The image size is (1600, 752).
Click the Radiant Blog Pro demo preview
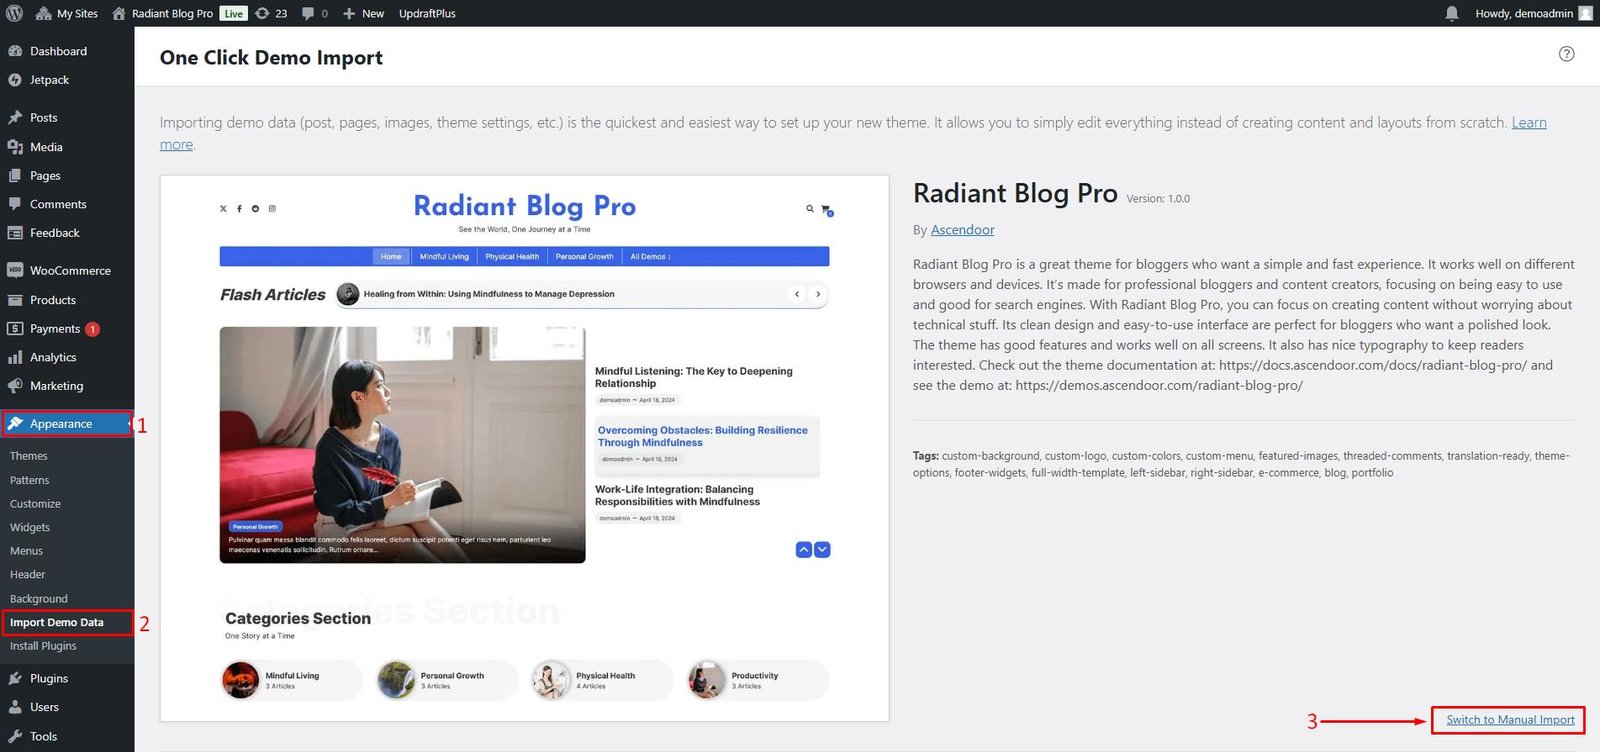(524, 448)
